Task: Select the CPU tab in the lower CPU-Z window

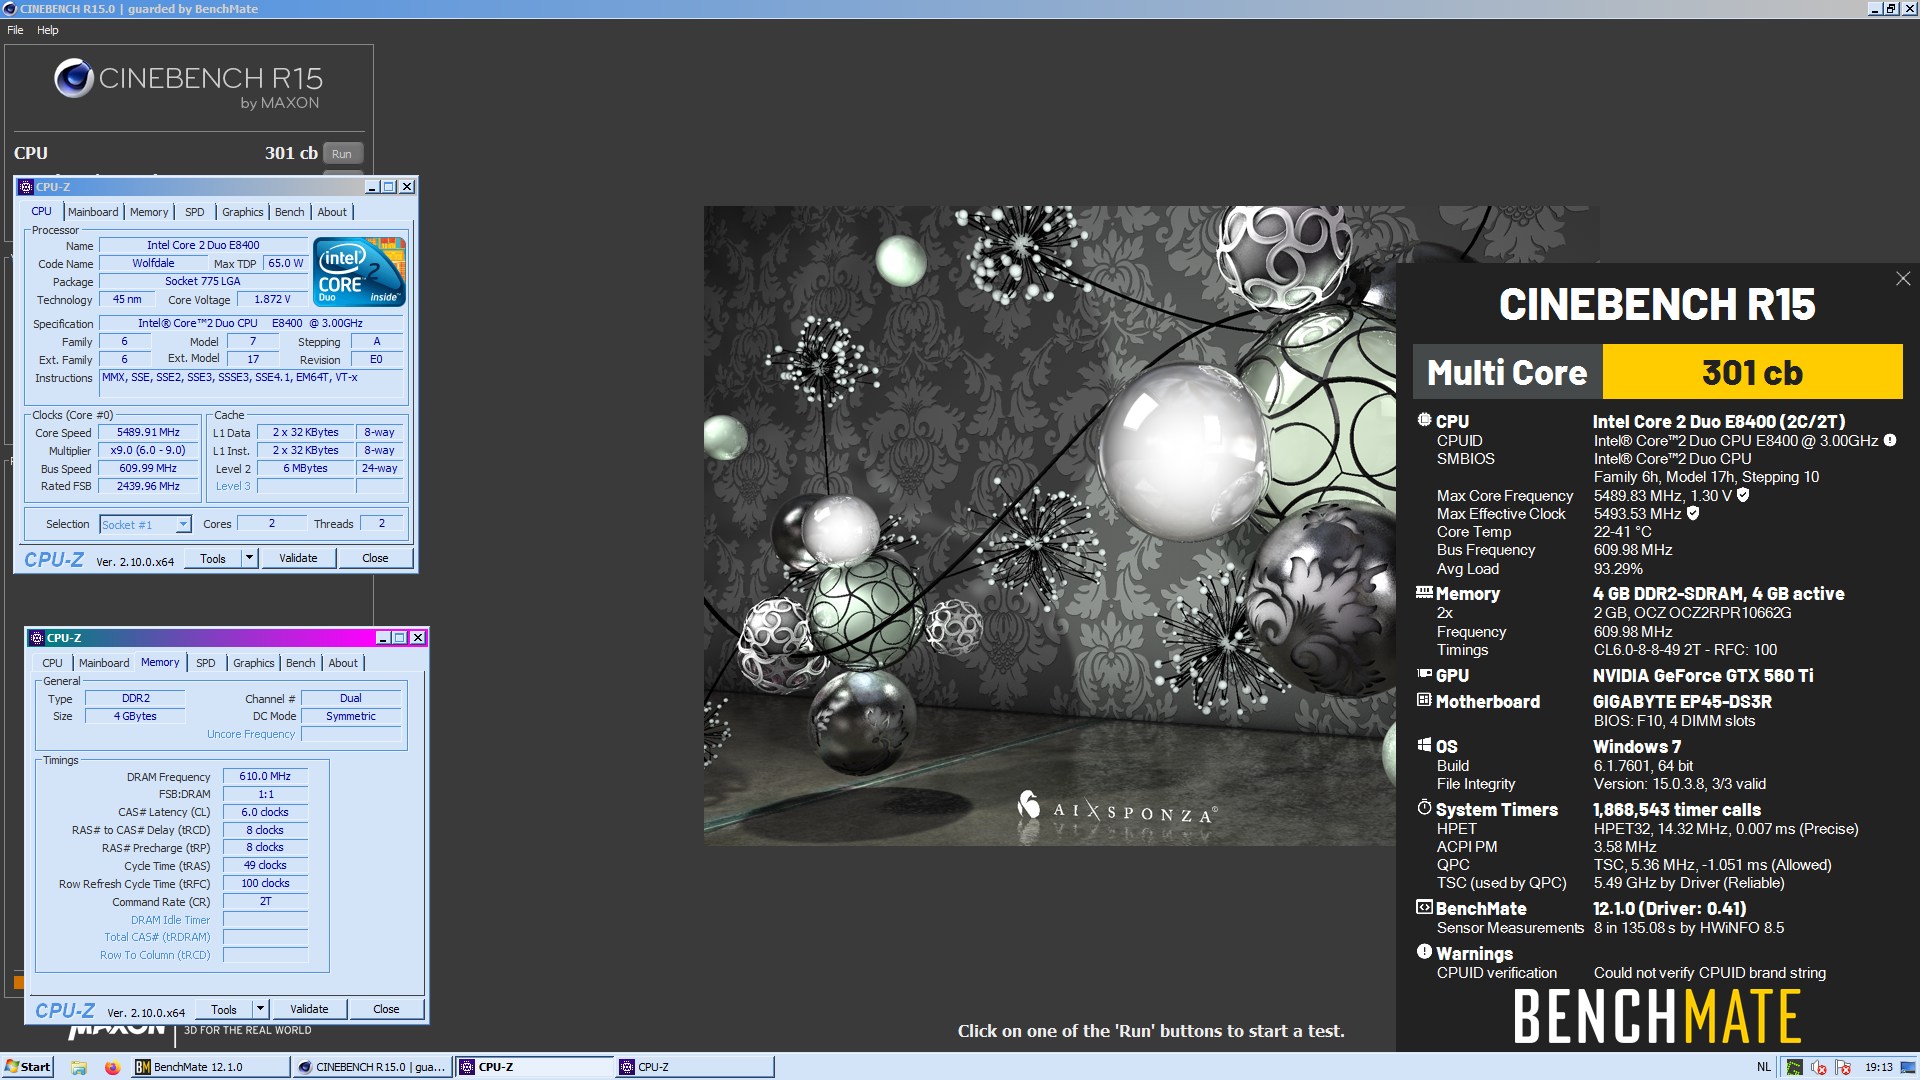Action: pos(52,663)
